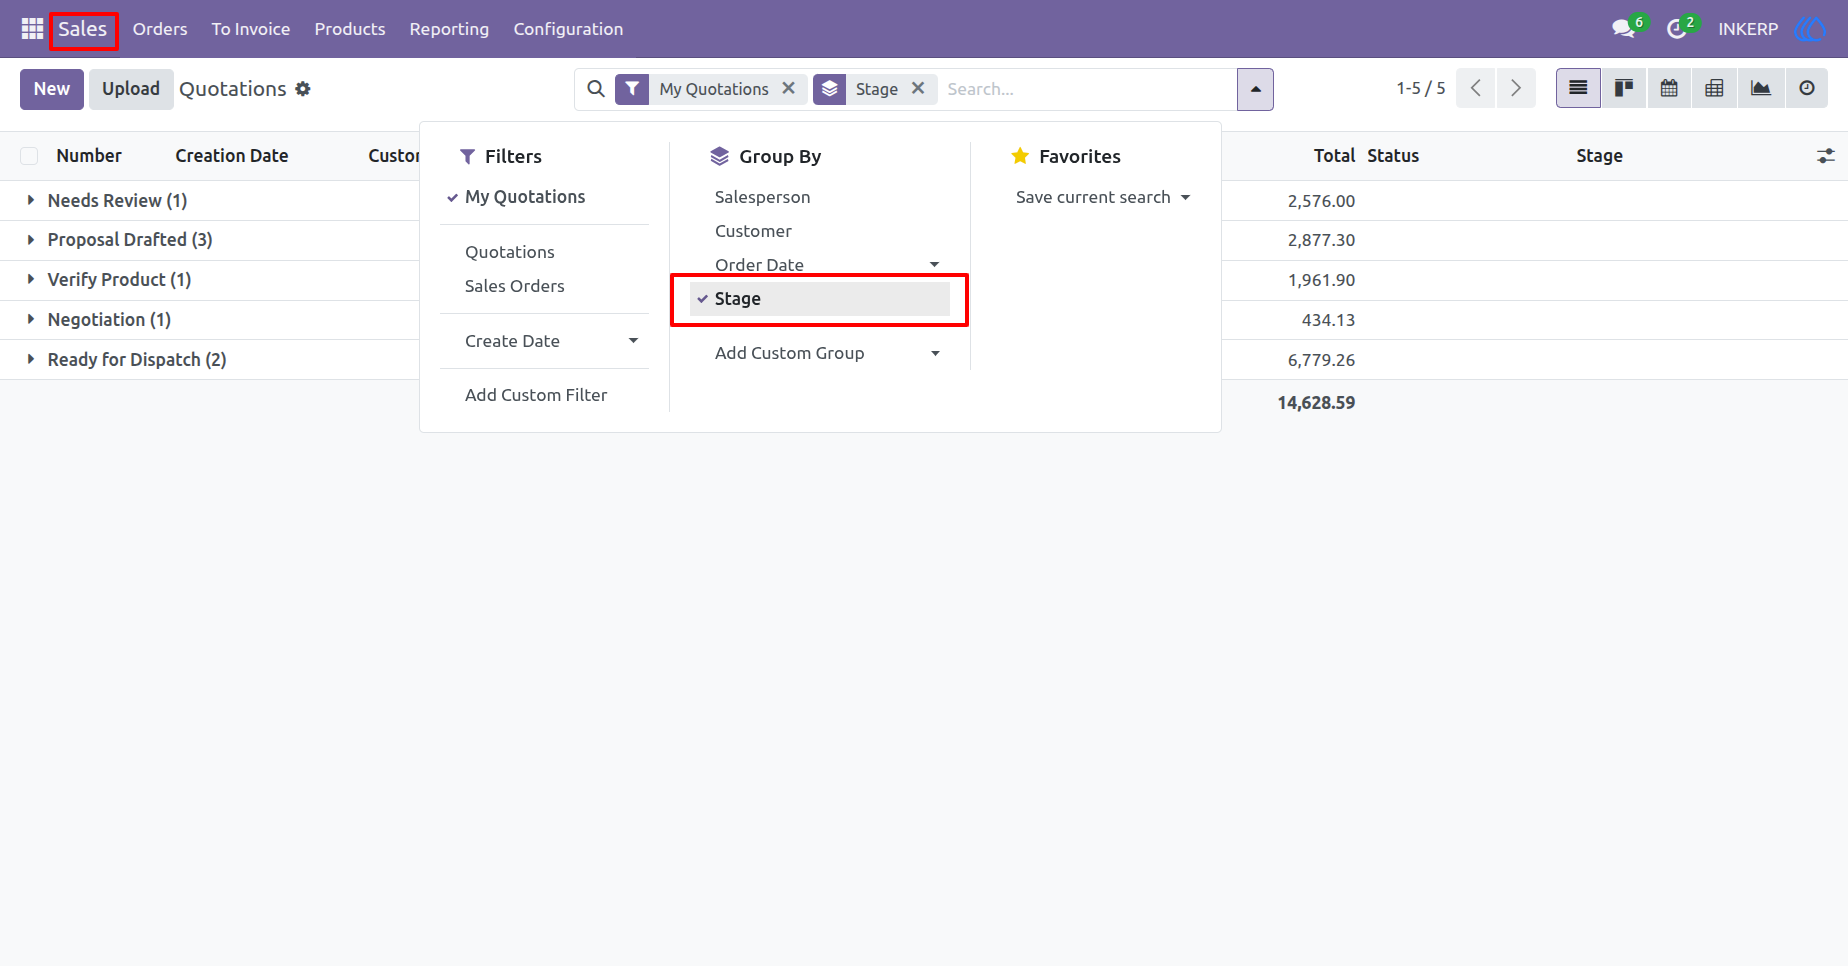The width and height of the screenshot is (1848, 966).
Task: Click the Quotations settings gear icon
Action: point(303,89)
